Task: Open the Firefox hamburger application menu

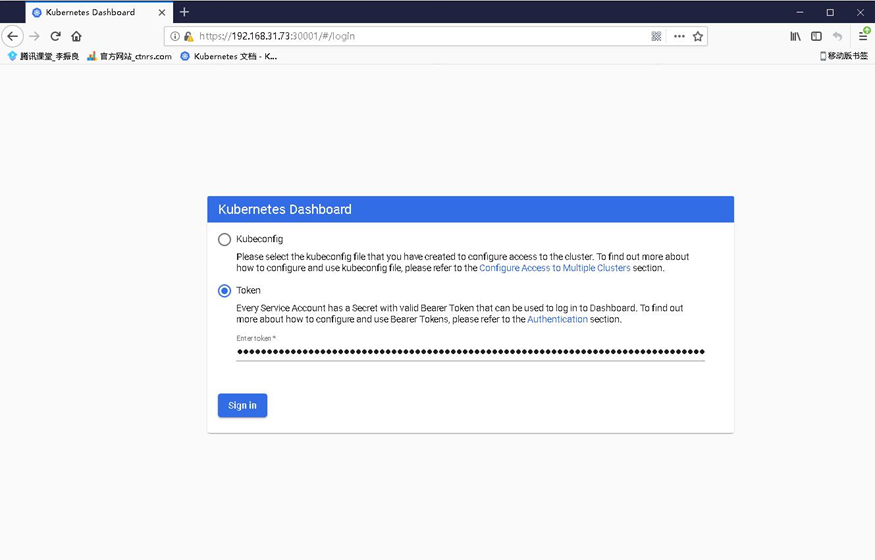Action: click(863, 36)
